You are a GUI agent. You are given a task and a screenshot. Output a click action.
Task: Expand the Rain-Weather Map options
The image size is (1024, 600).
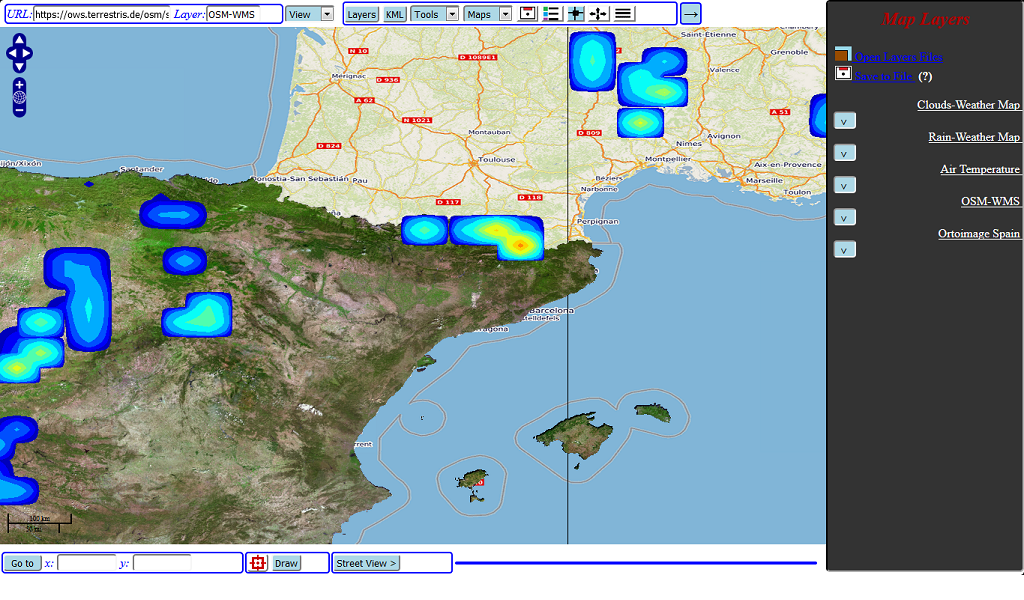844,152
